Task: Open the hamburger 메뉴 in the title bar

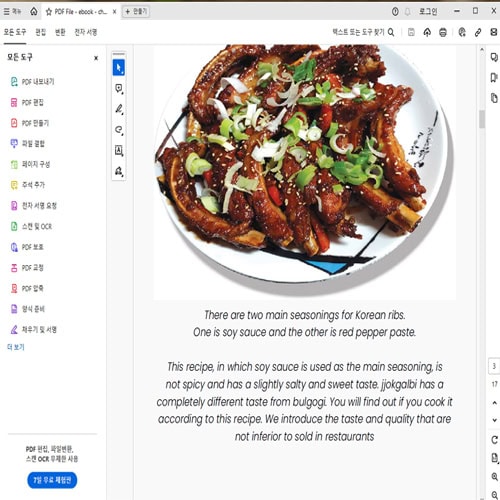Action: pyautogui.click(x=12, y=12)
